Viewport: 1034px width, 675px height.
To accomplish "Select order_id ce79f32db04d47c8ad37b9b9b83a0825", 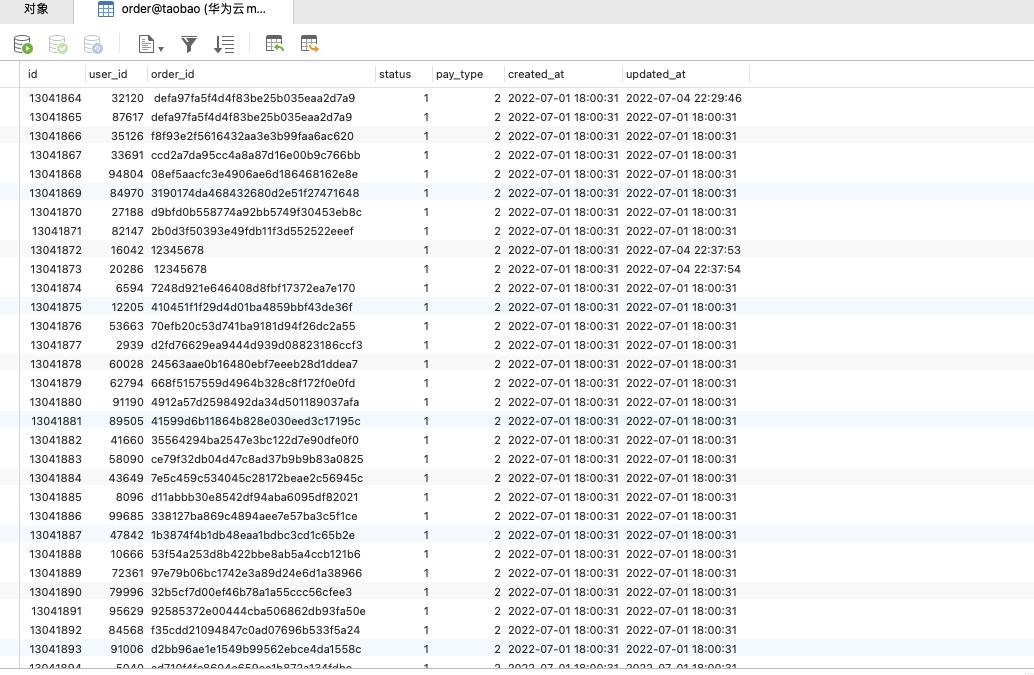I will (x=257, y=459).
